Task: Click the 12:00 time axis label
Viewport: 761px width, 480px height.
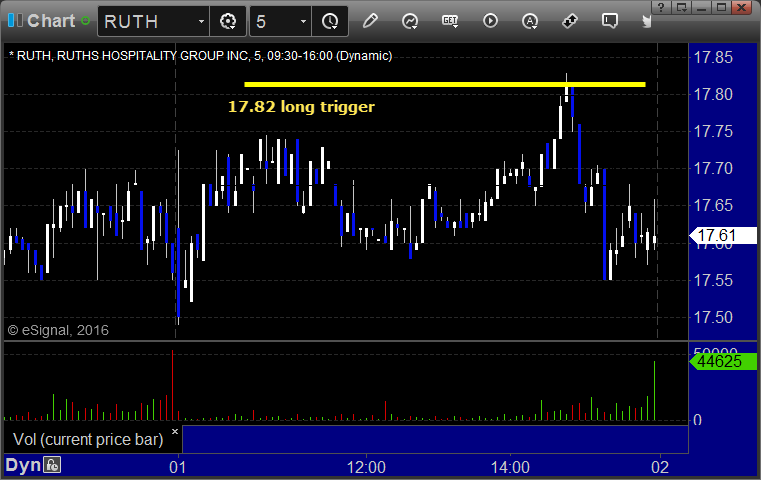Action: pyautogui.click(x=366, y=467)
